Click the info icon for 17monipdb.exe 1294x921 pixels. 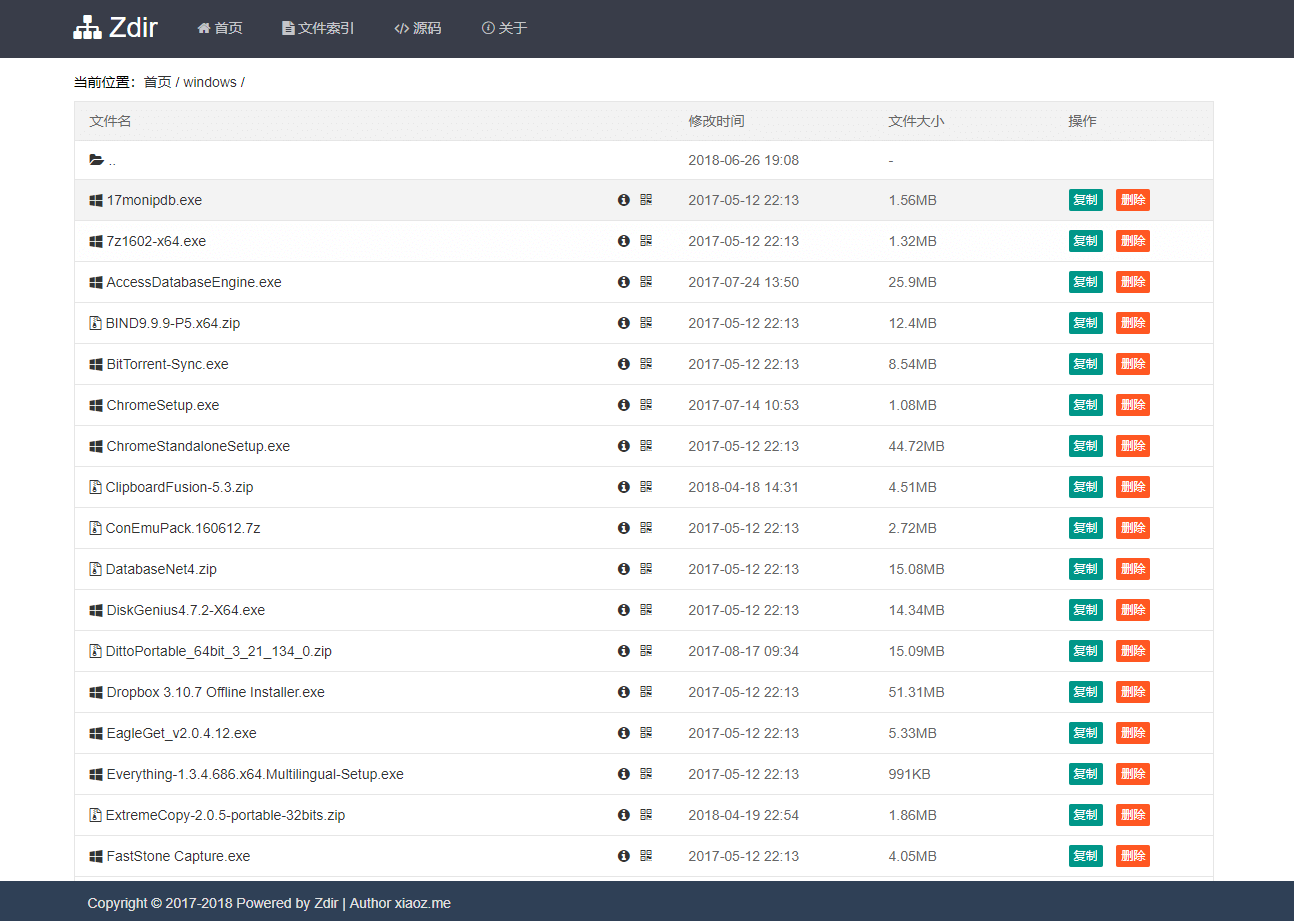[x=624, y=200]
